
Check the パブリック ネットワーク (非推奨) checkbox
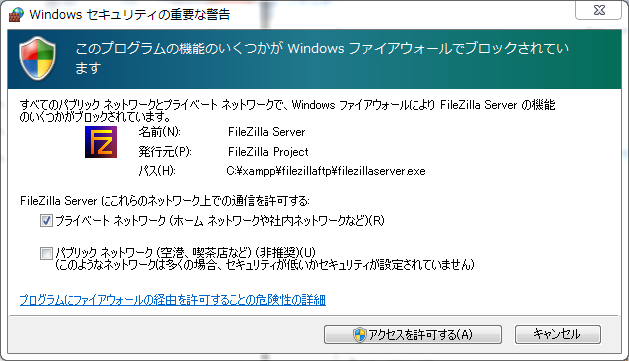(x=46, y=253)
